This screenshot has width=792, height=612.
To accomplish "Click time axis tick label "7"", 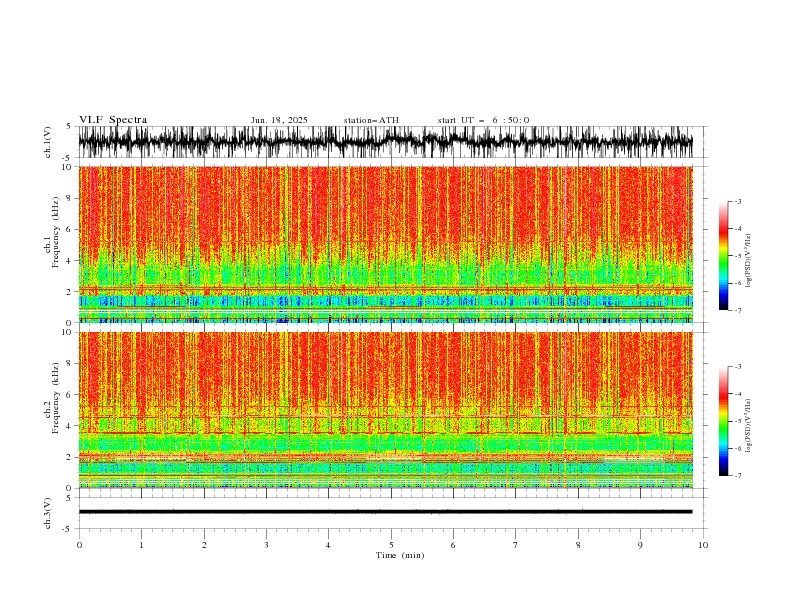I will (516, 545).
